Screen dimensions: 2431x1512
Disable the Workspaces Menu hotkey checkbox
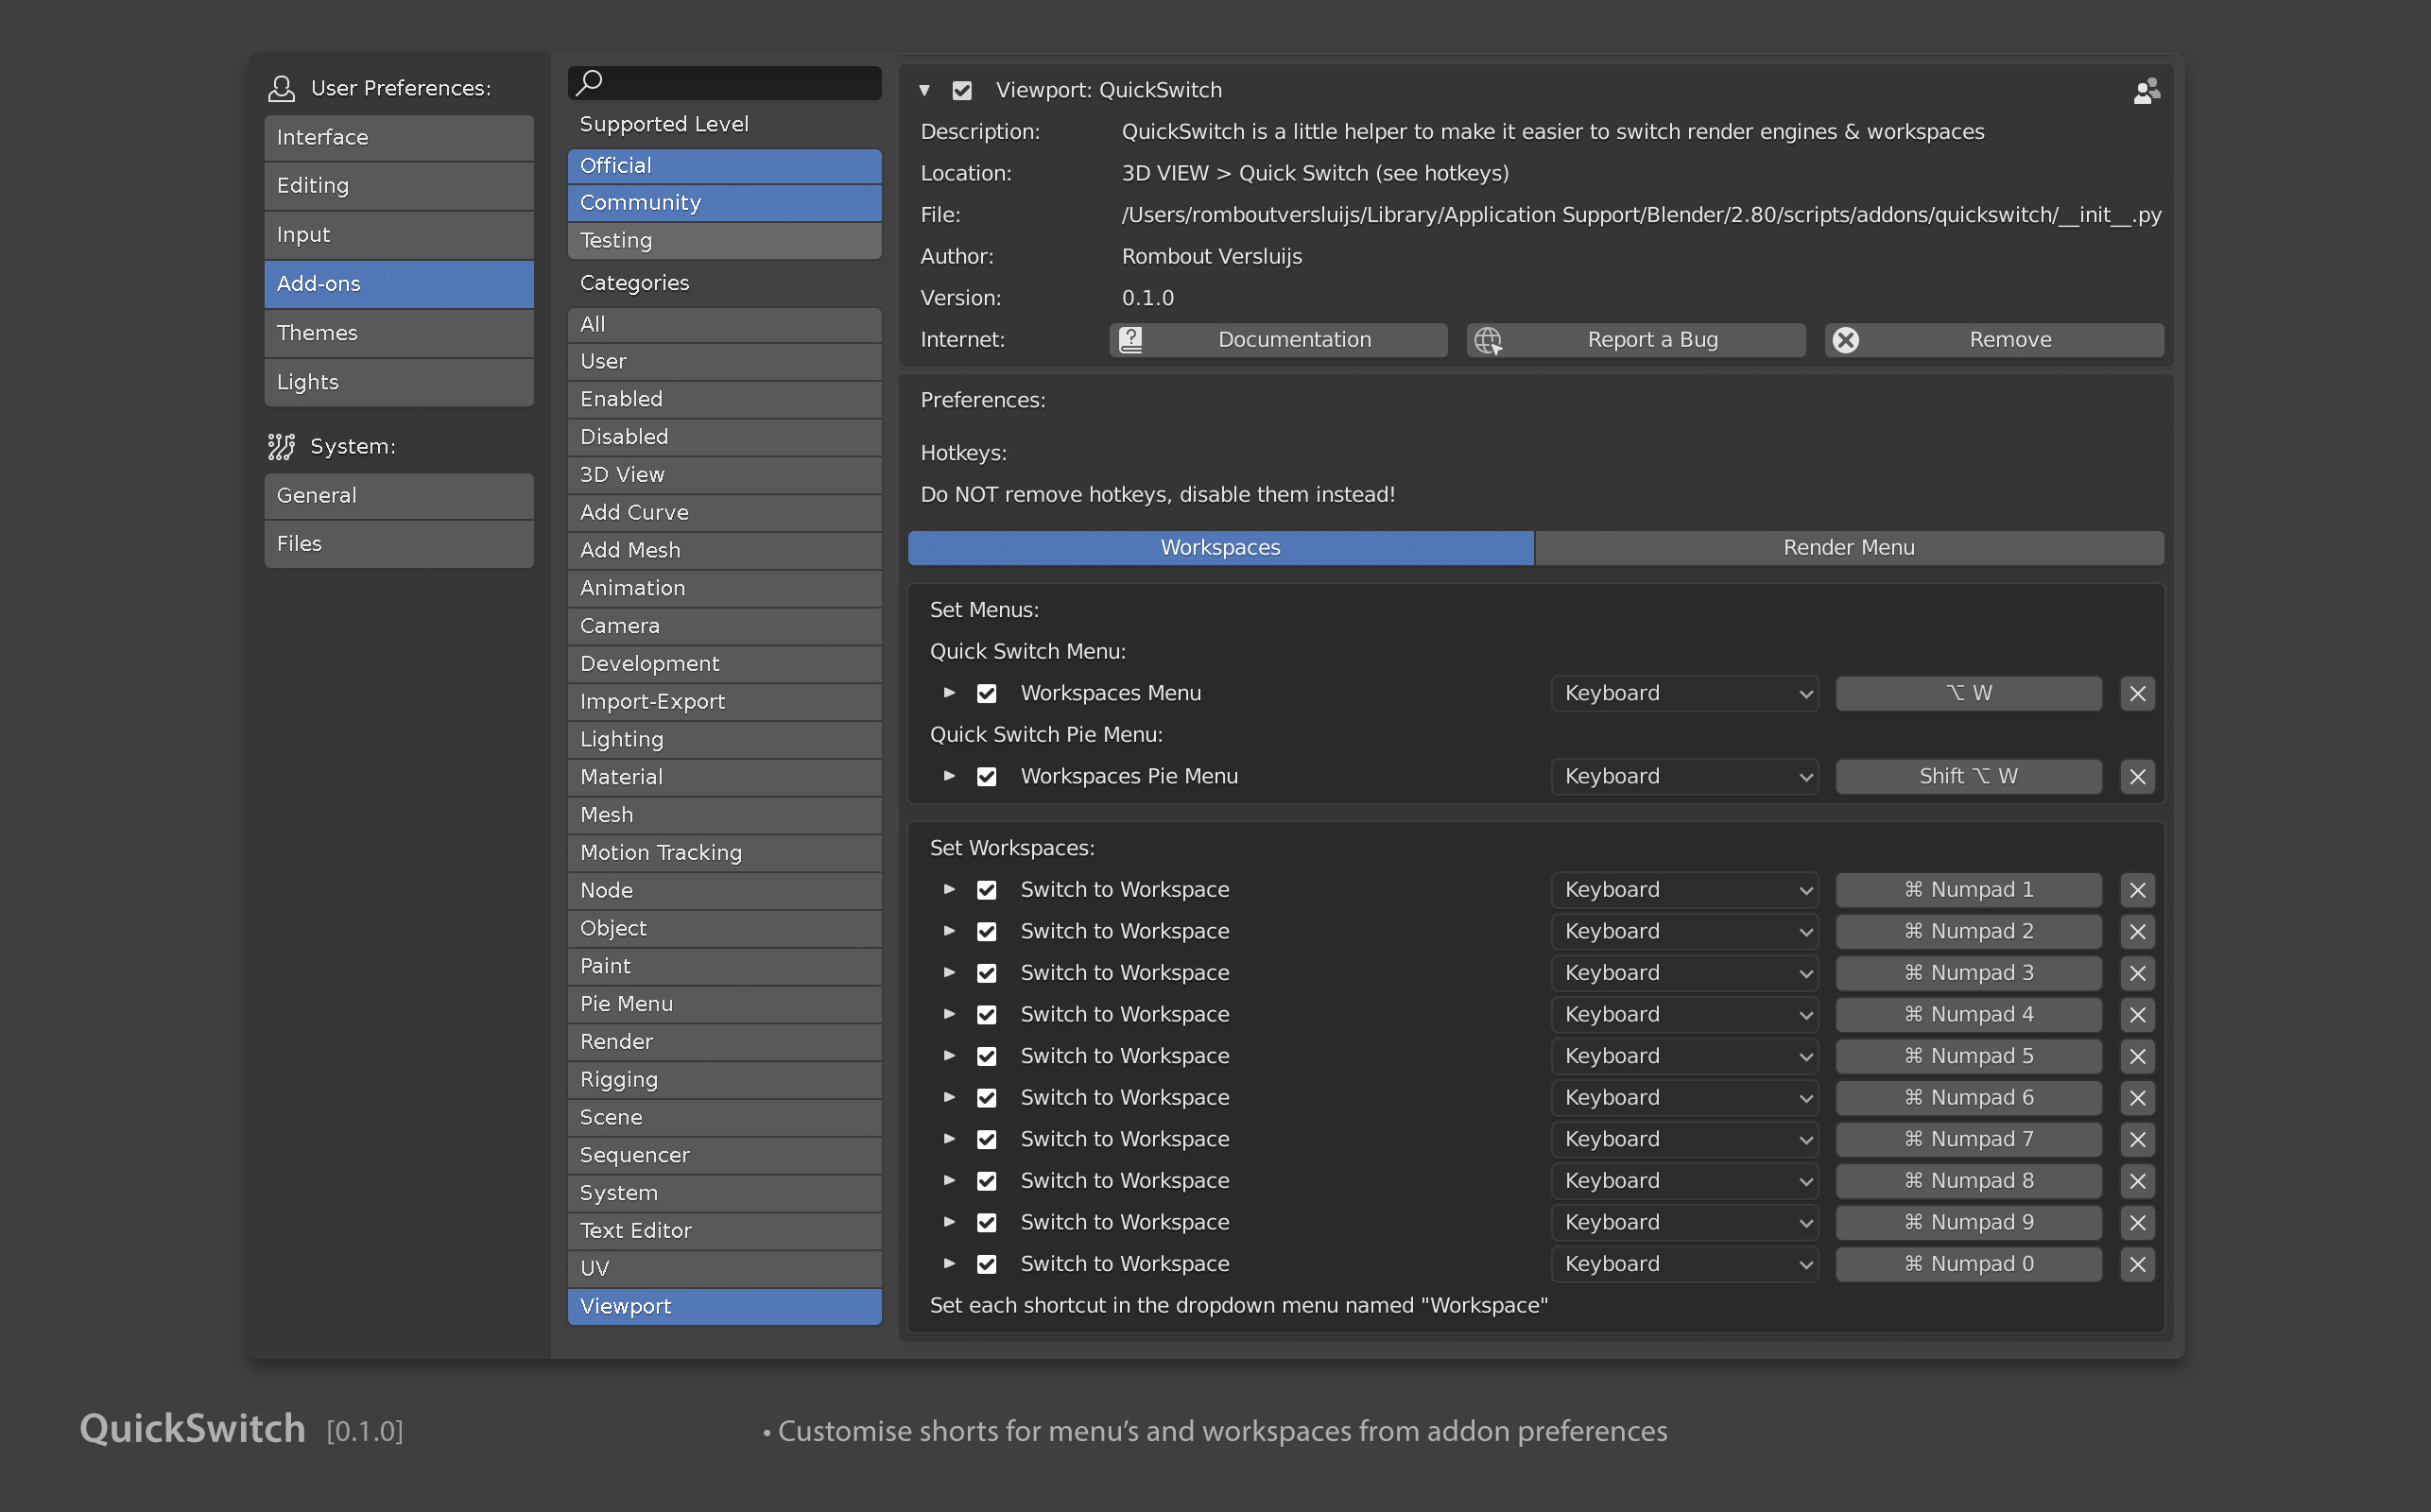coord(988,692)
